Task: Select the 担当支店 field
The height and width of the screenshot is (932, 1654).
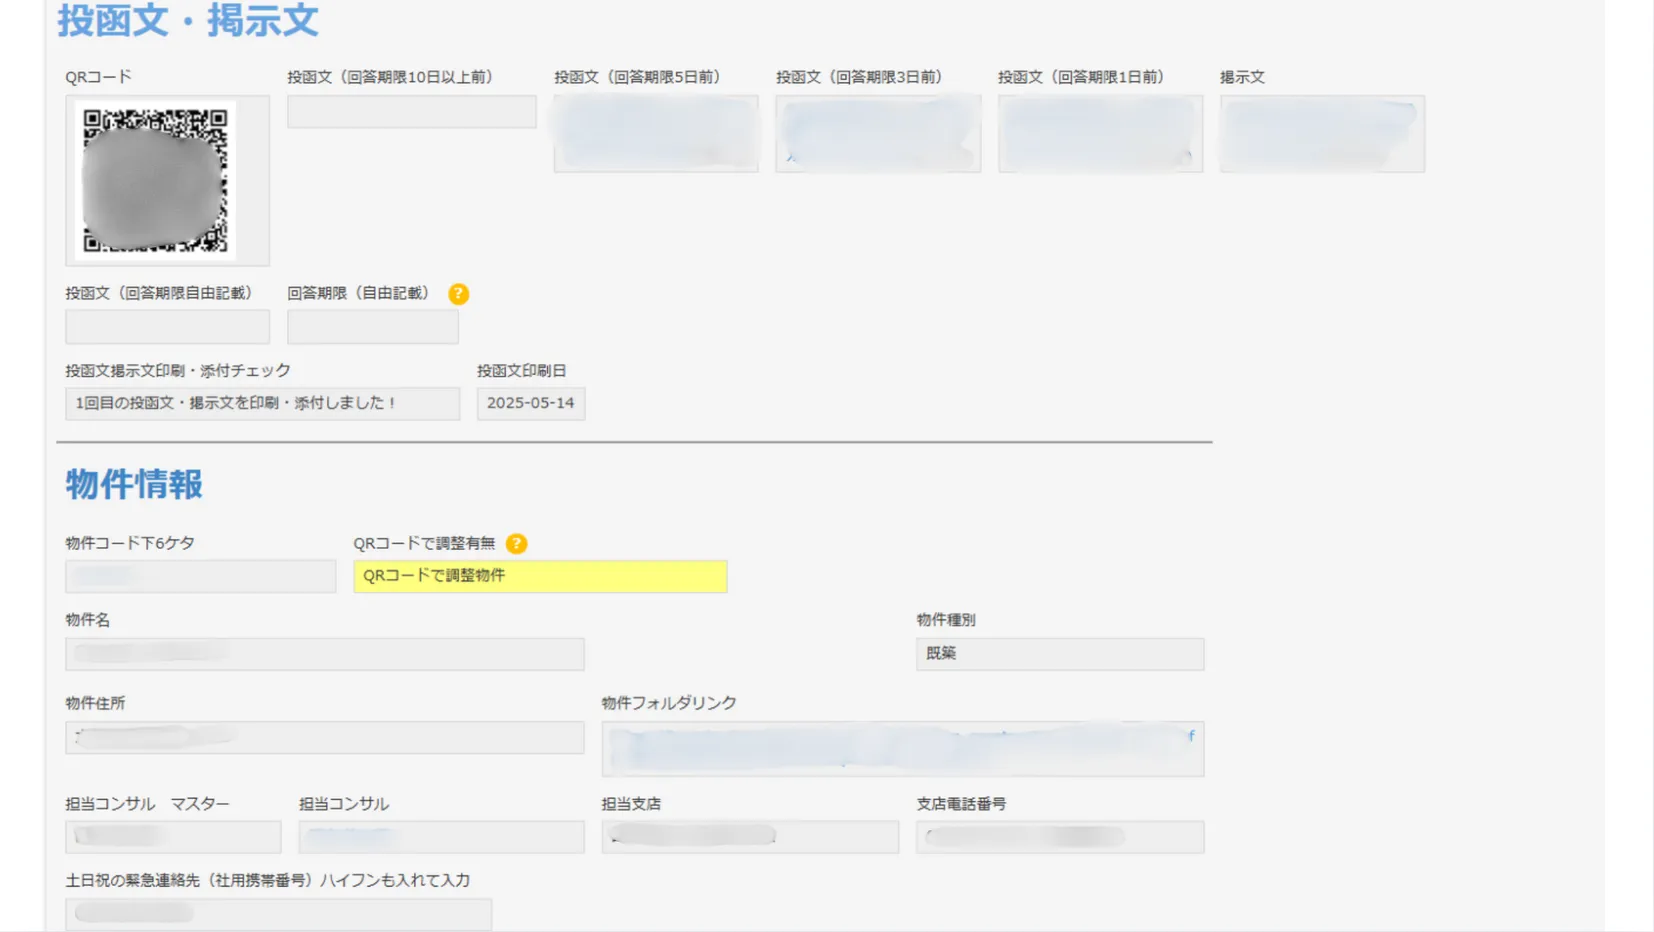Action: pos(749,837)
